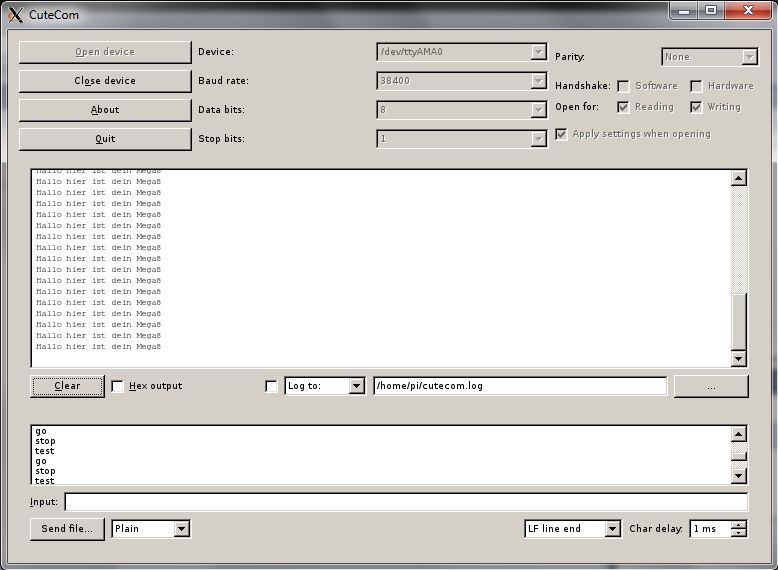Close the CuteCom window
Viewport: 778px width, 570px height.
[x=748, y=10]
